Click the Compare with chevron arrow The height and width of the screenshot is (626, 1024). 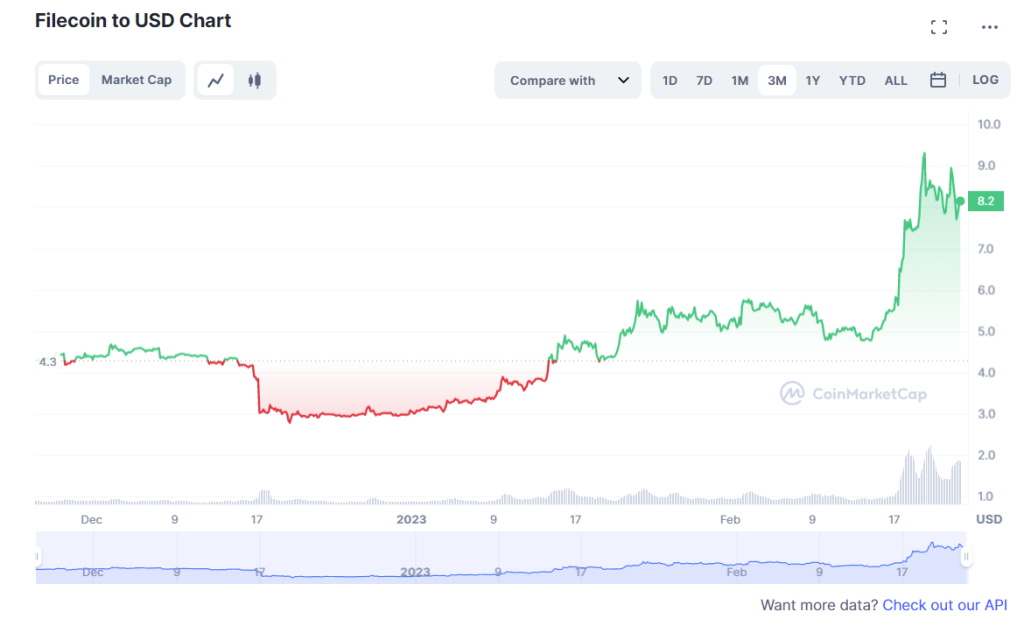click(623, 80)
